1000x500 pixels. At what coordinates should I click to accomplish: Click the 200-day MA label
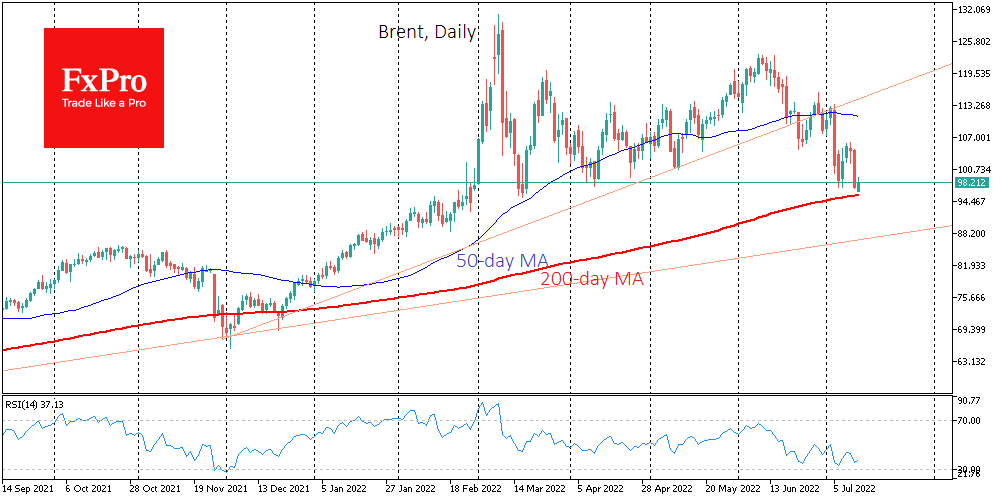591,280
